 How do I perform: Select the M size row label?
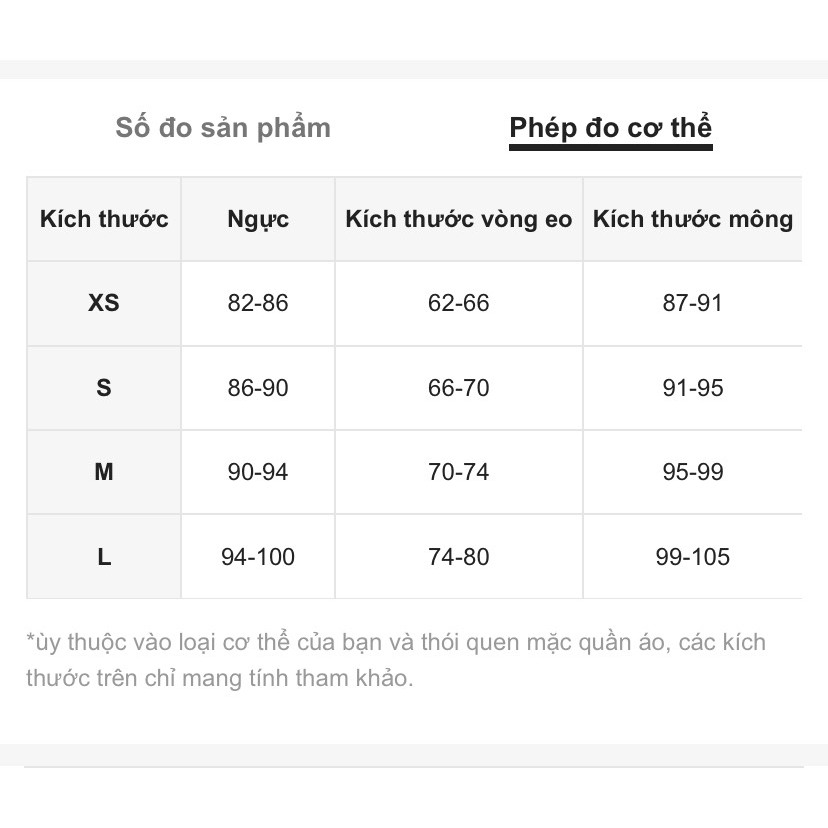104,472
